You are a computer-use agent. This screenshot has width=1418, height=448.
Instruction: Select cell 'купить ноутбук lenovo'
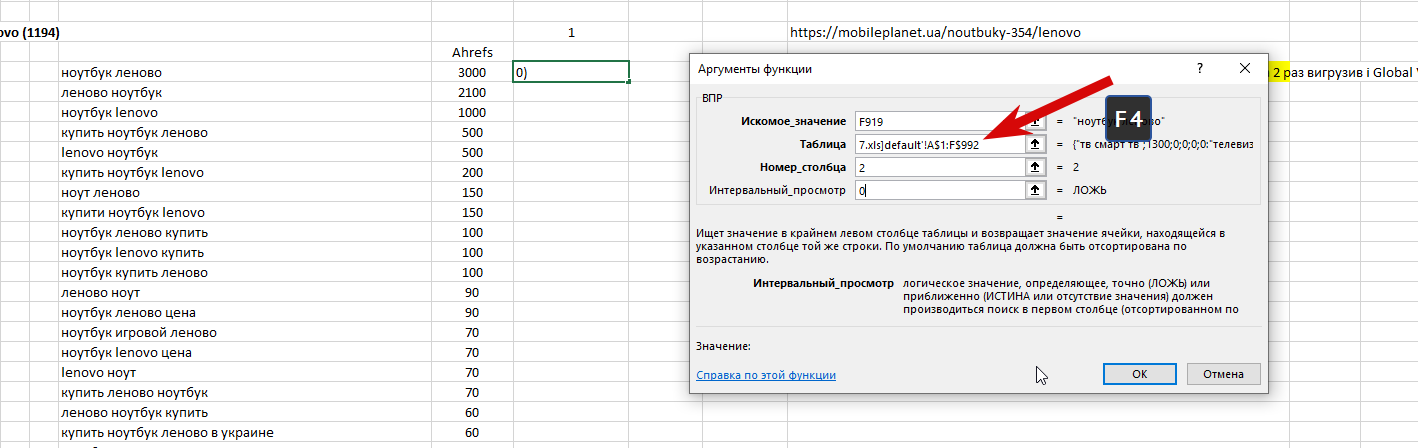tap(245, 172)
